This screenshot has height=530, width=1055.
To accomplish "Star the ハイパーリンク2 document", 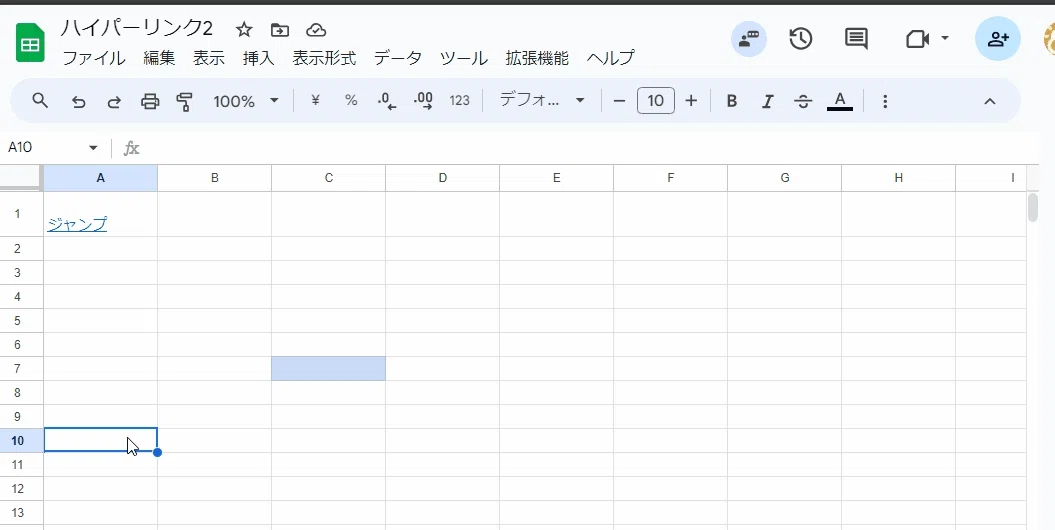I will [x=244, y=30].
